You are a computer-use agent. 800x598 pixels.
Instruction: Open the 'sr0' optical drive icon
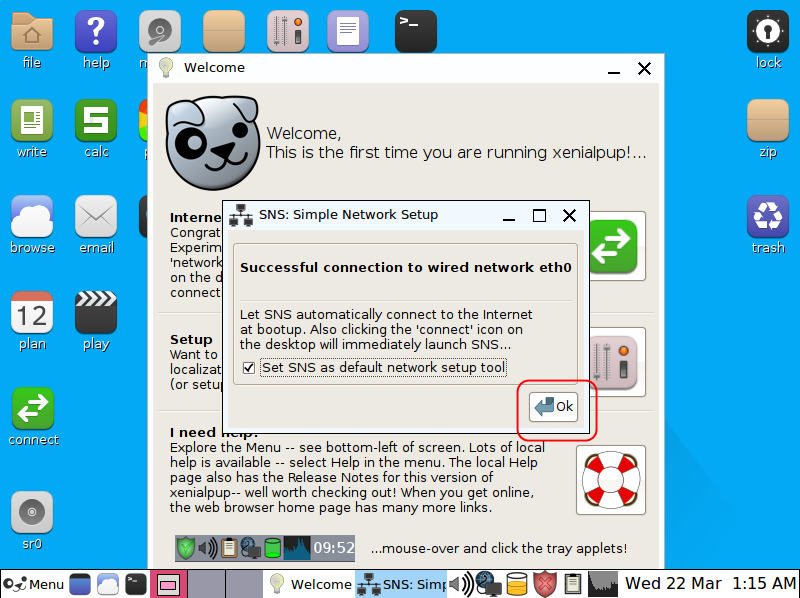click(x=32, y=512)
